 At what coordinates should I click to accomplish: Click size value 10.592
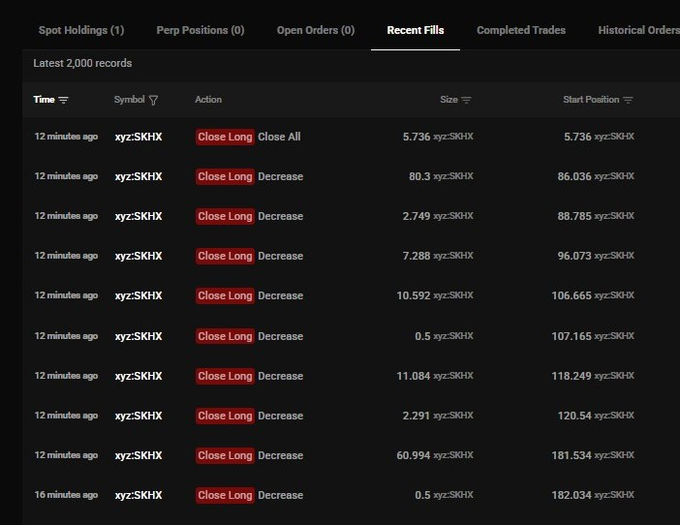(x=413, y=296)
